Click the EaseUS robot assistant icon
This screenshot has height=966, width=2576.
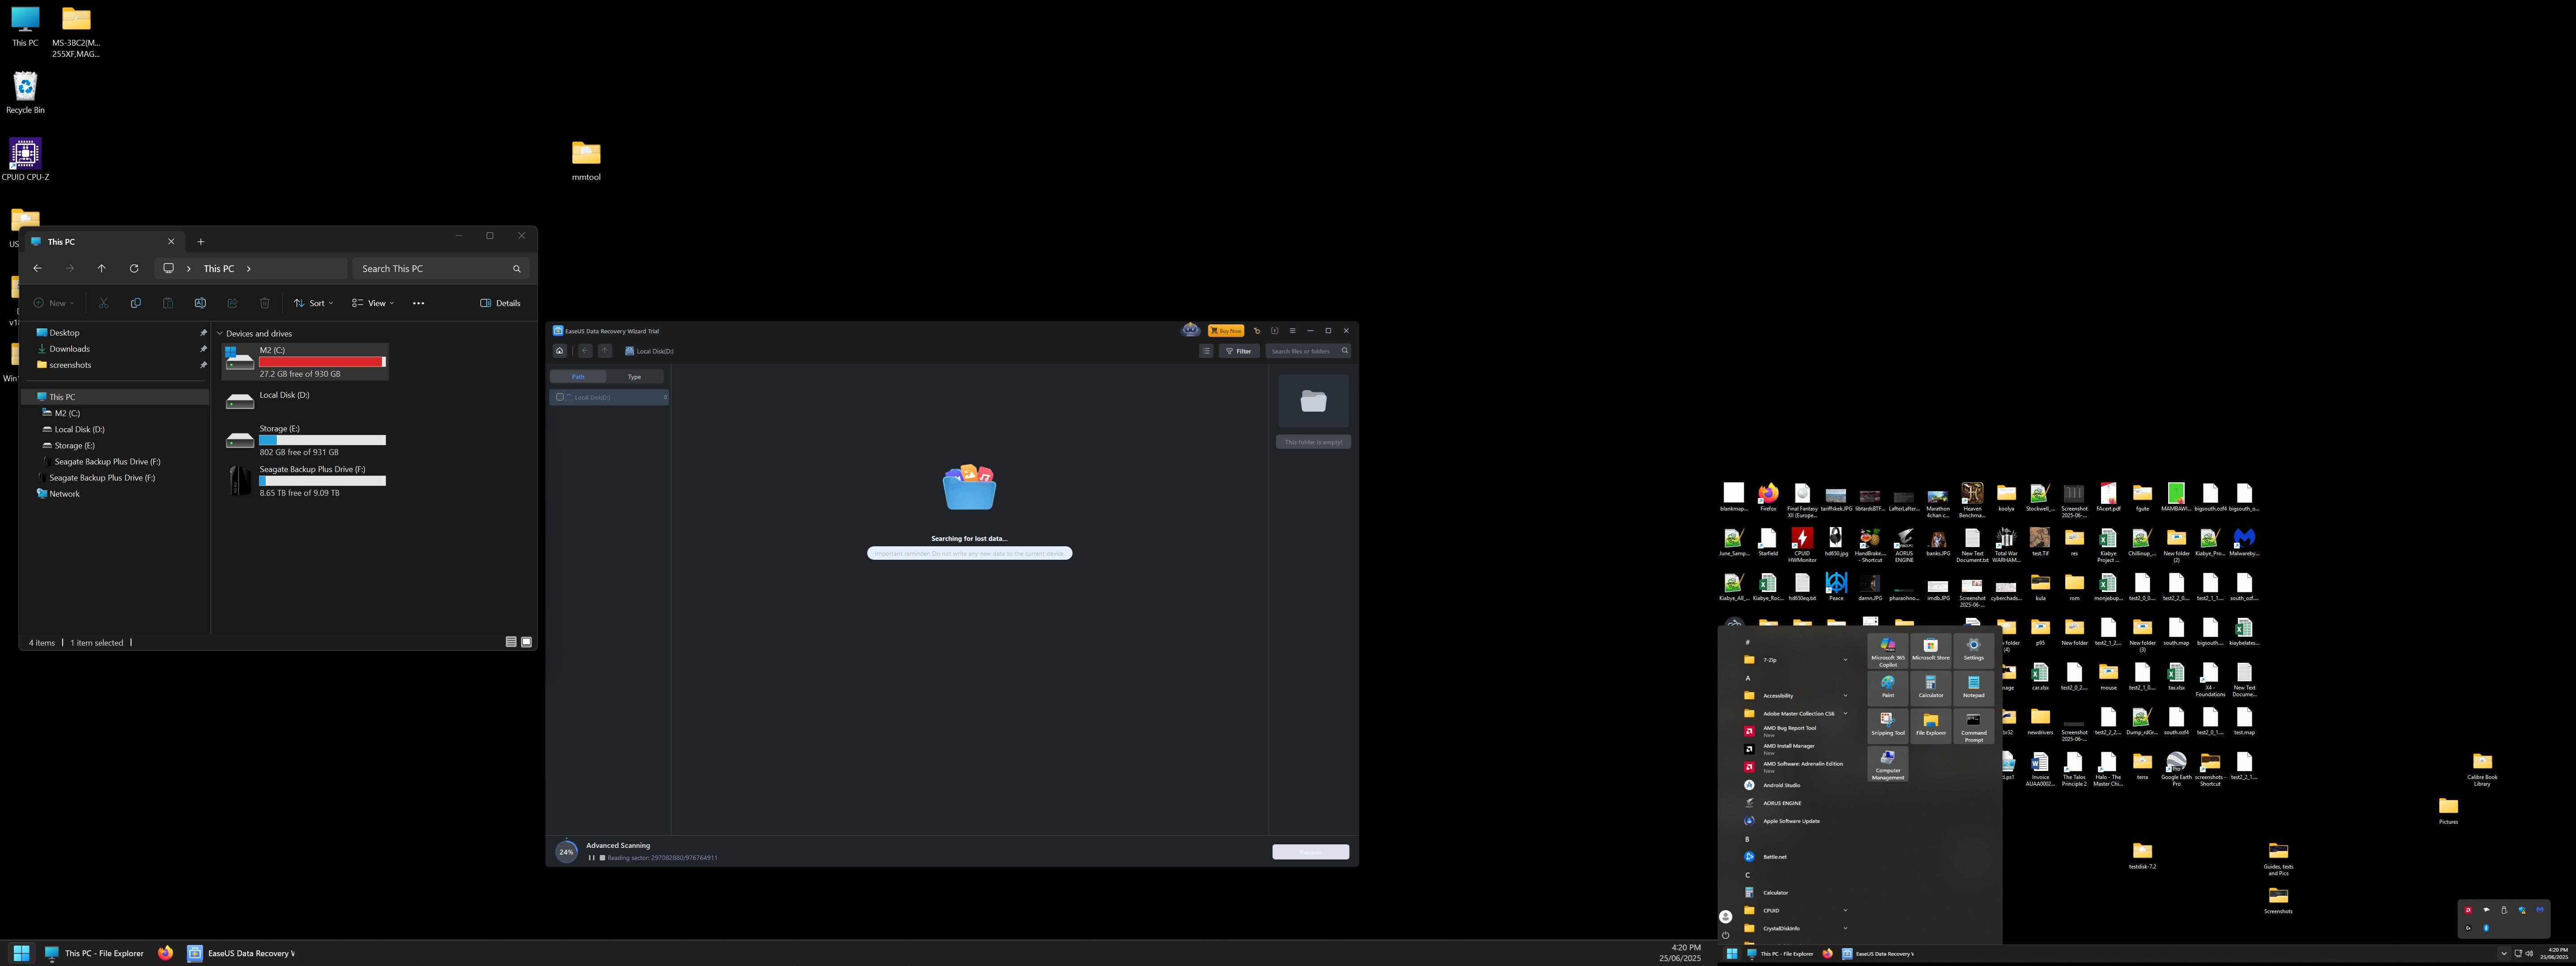pyautogui.click(x=1190, y=330)
